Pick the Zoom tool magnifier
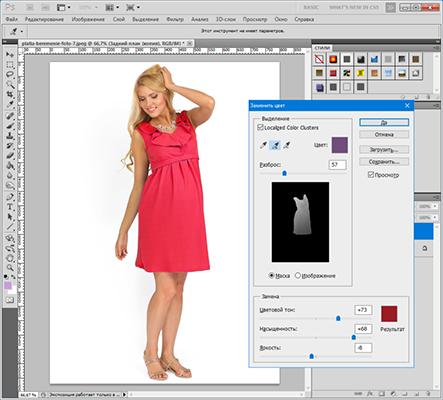This screenshot has width=443, height=400. click(10, 267)
